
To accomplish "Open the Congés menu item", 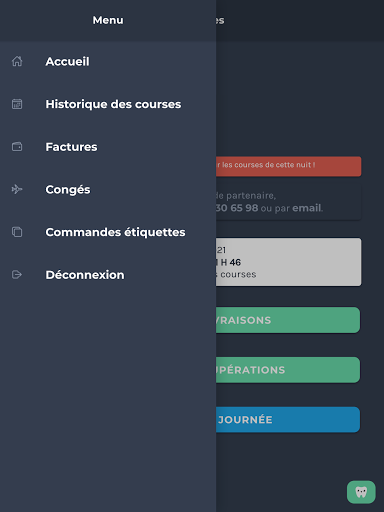I will (x=108, y=189).
